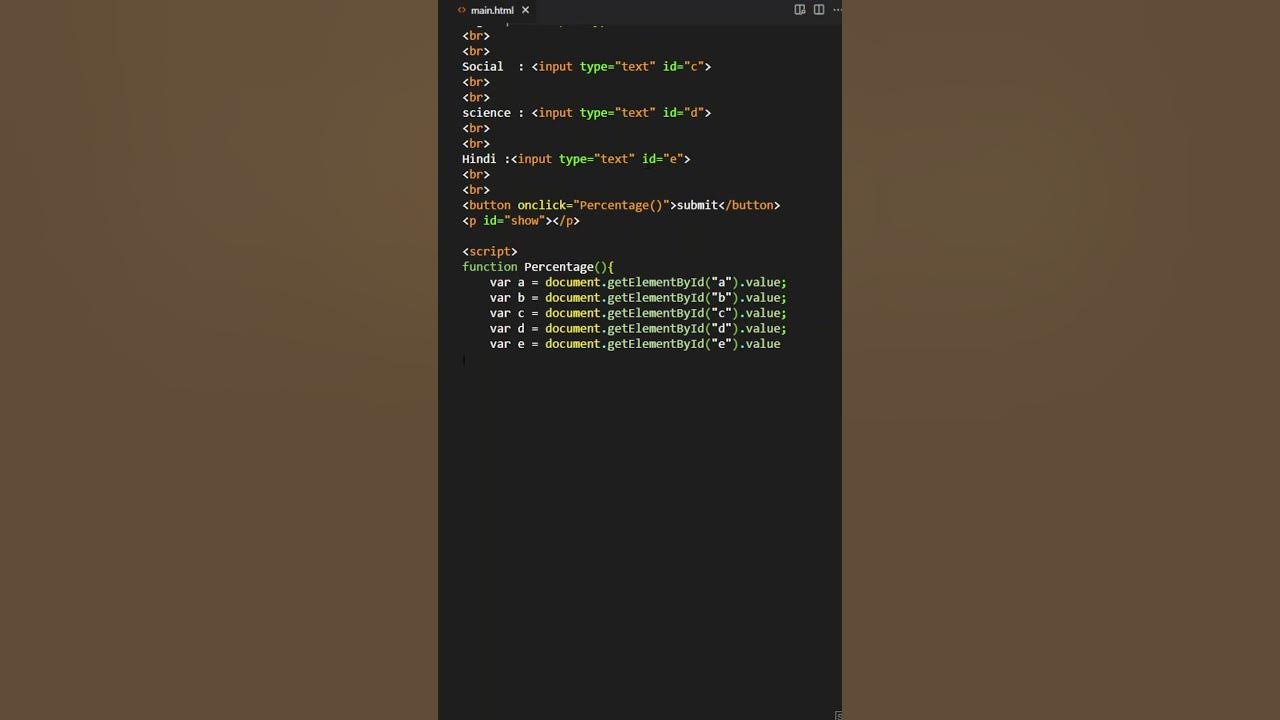1280x720 pixels.
Task: Click onclick="Percentage()" in the button tag
Action: pyautogui.click(x=593, y=205)
